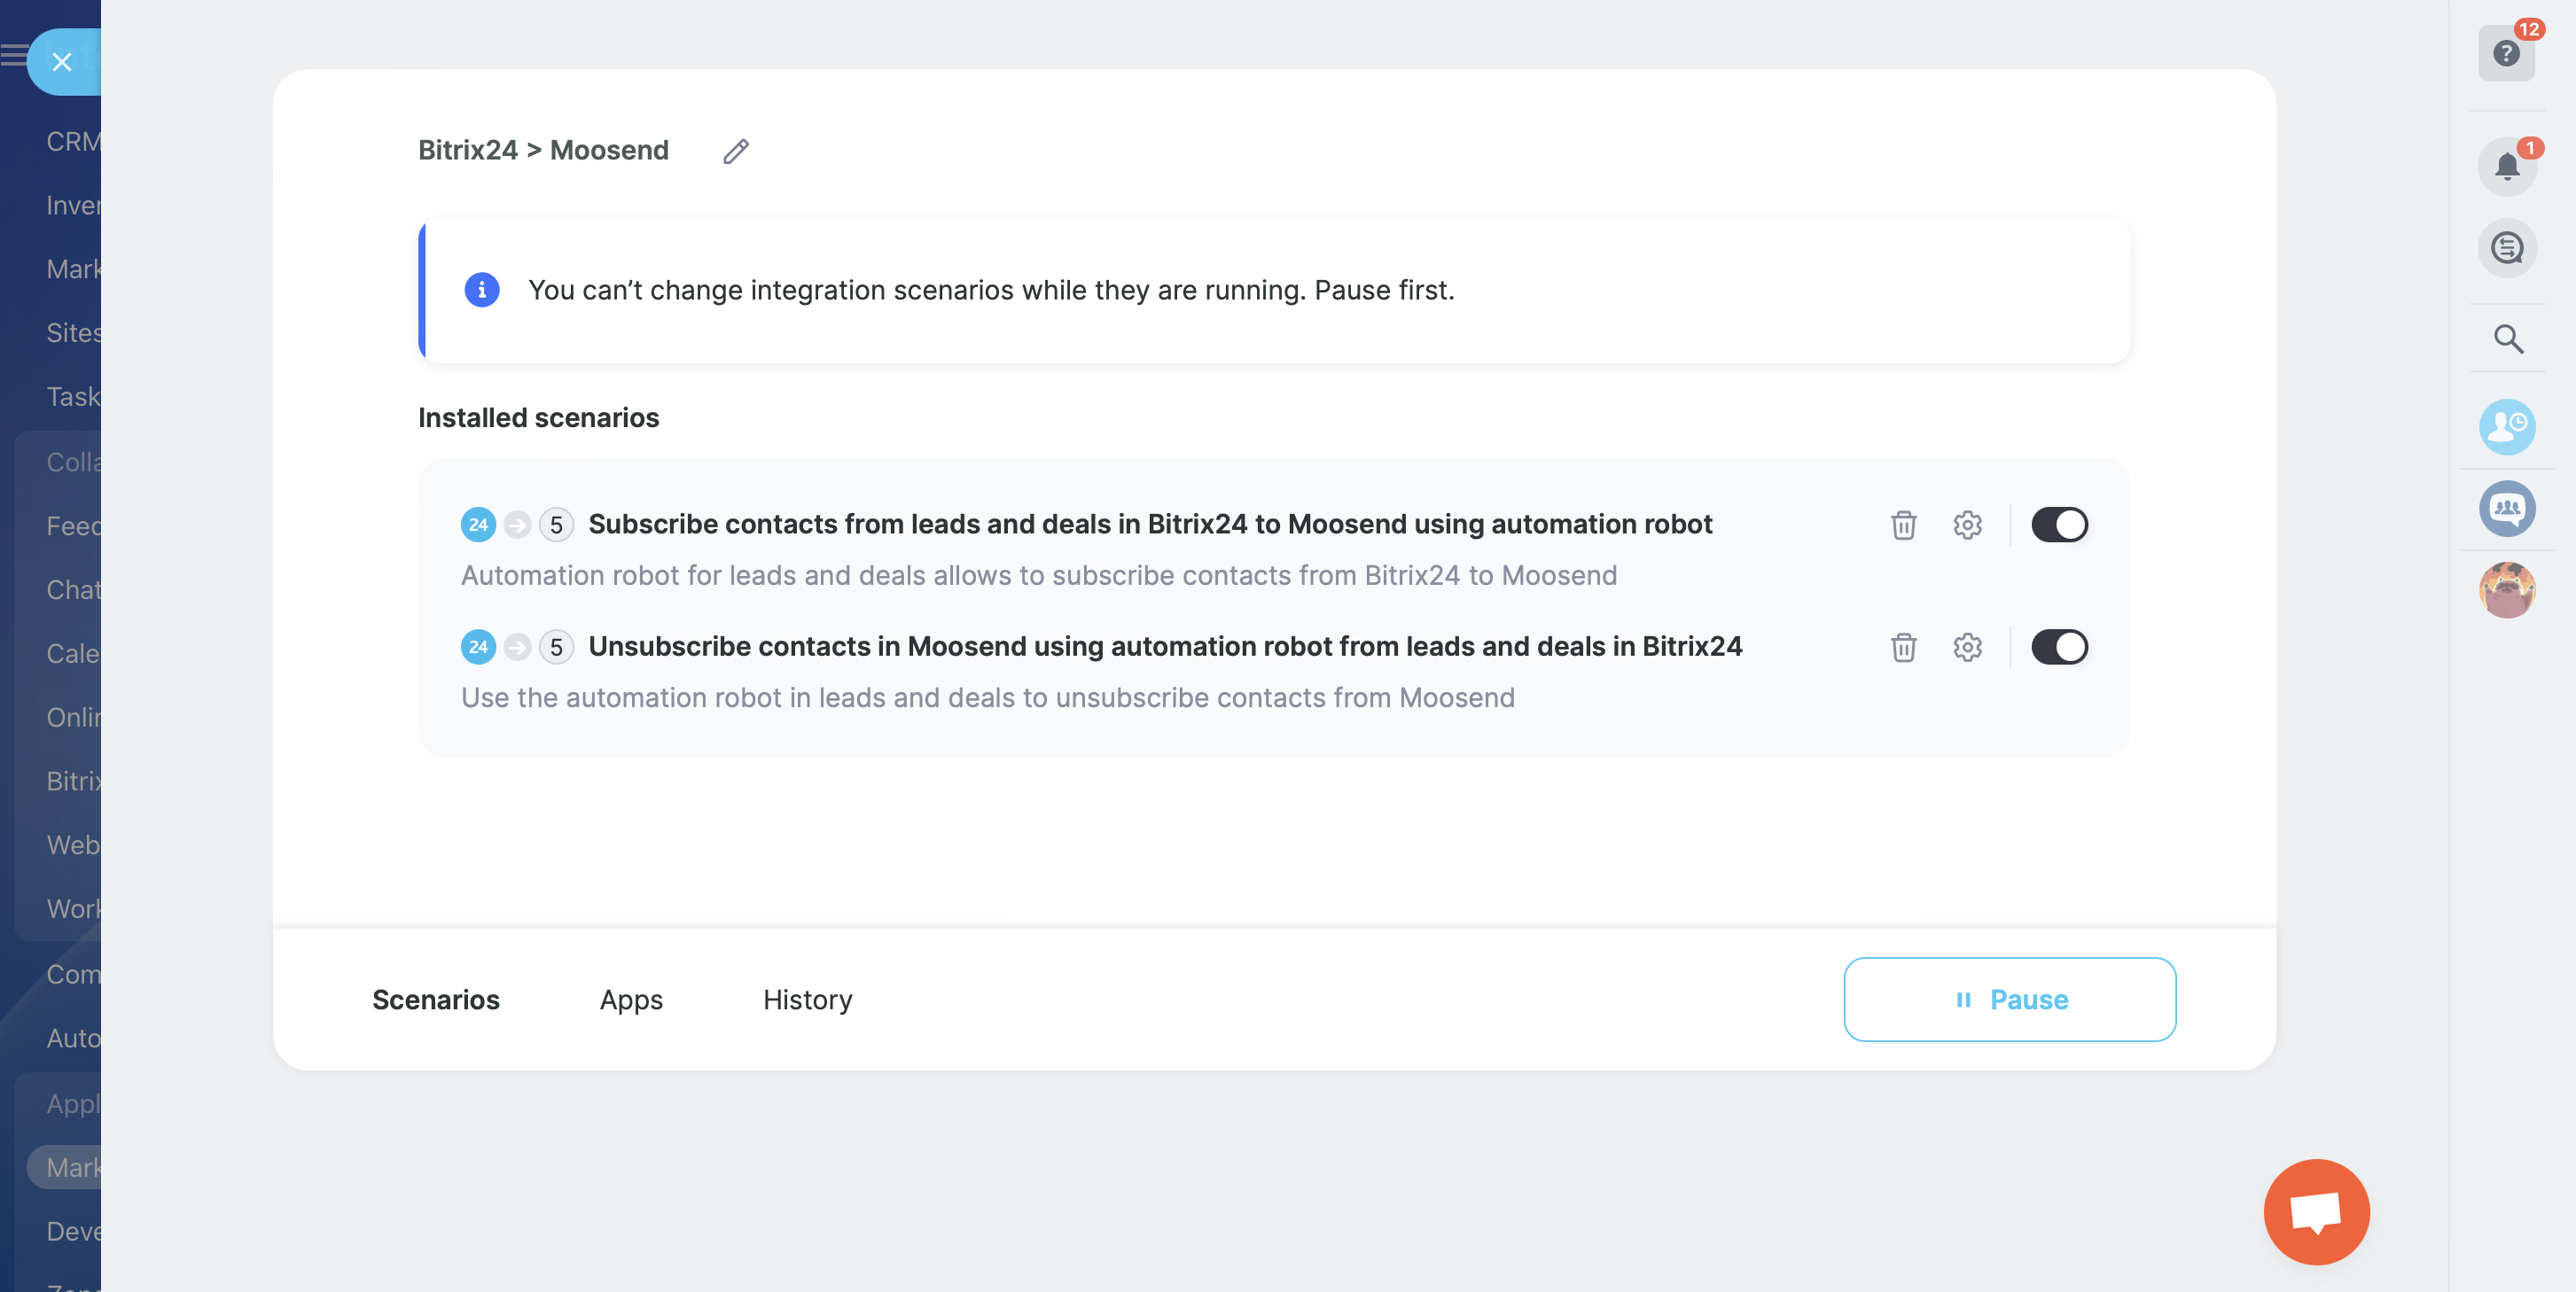Select the Scenarios tab
2576x1292 pixels.
point(435,1000)
